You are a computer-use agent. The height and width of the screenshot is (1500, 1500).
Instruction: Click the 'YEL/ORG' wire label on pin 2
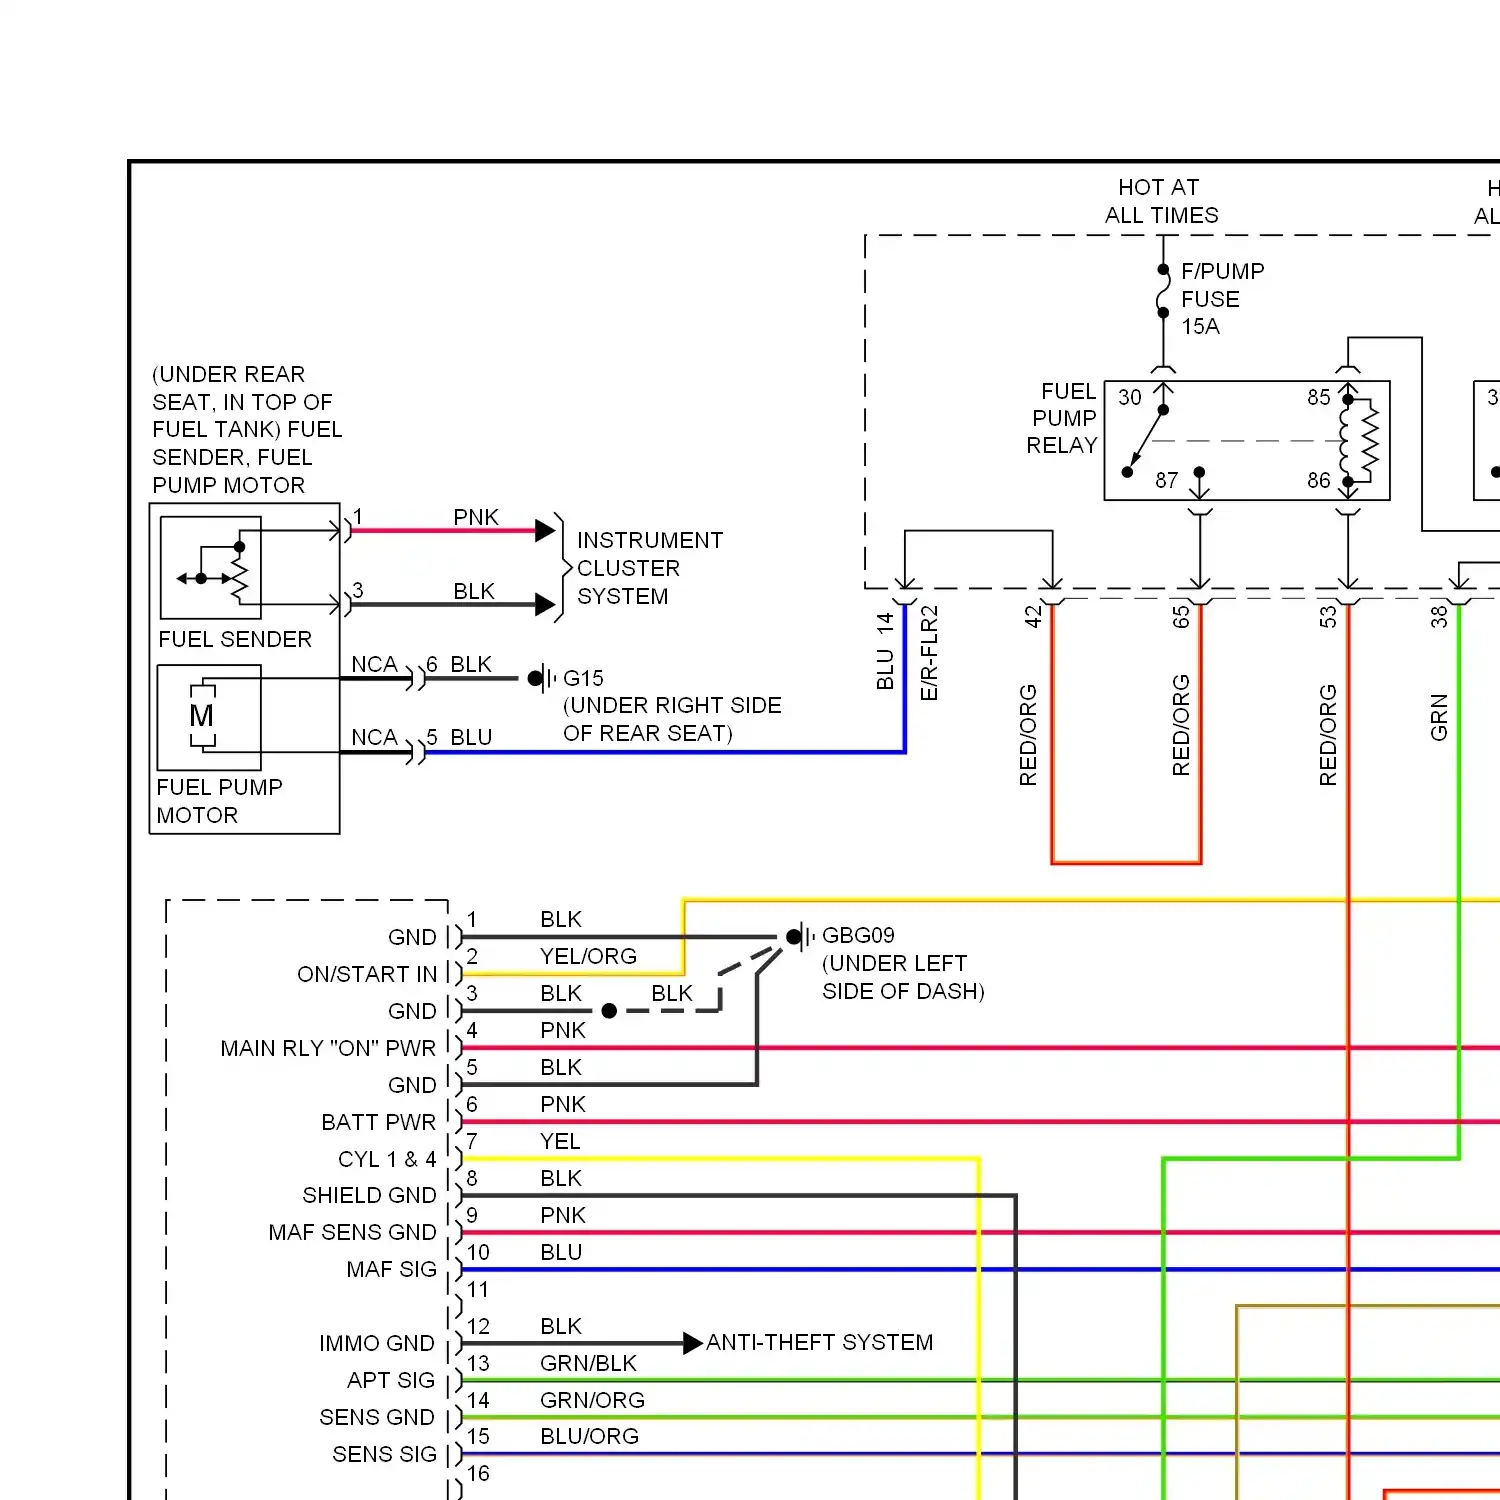588,956
